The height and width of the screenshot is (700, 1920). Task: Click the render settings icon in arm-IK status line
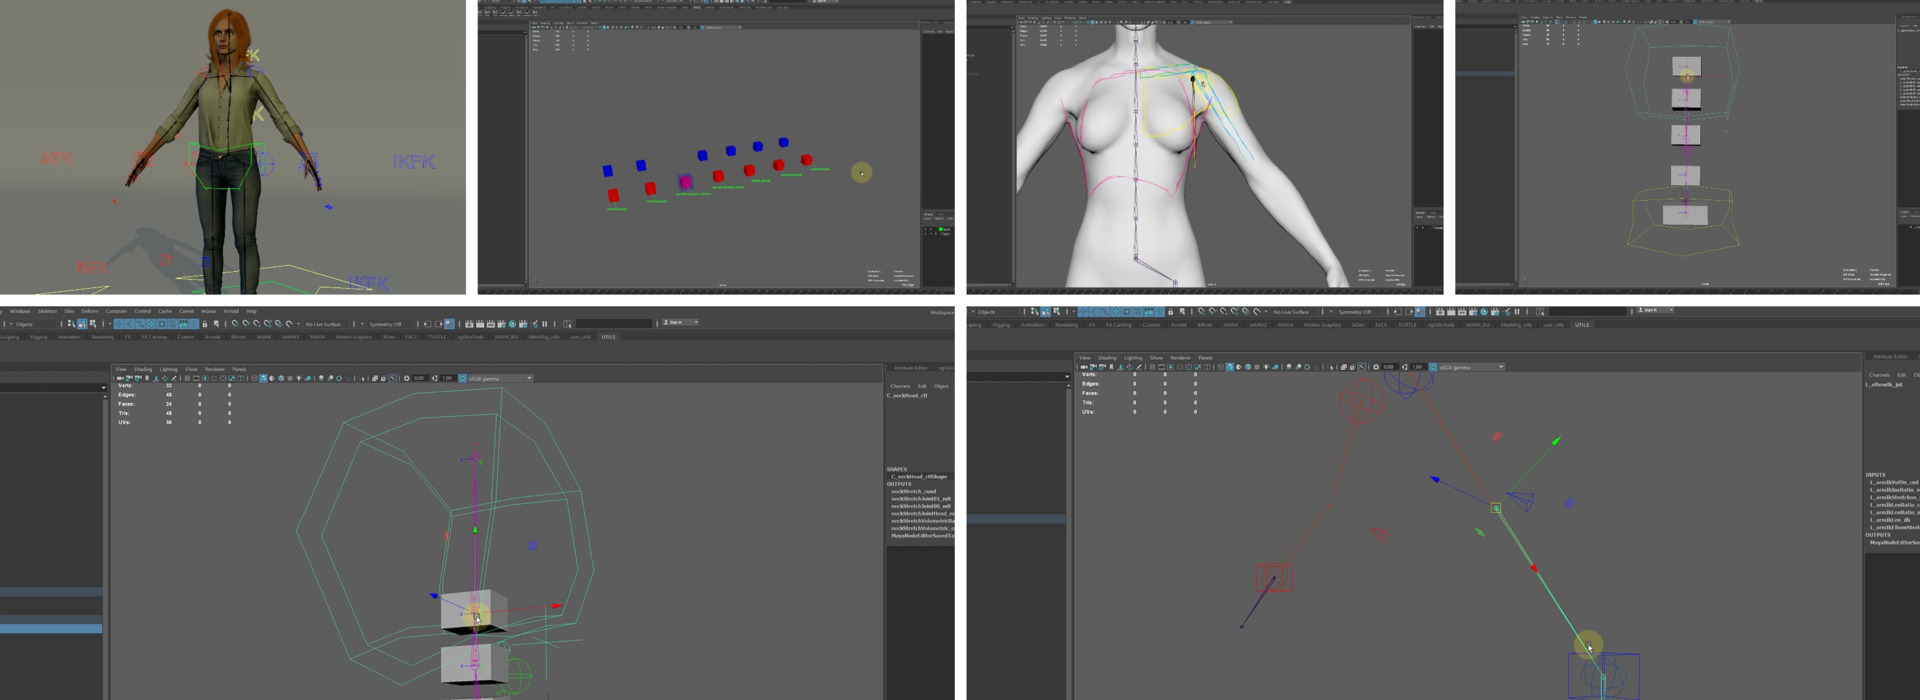[x=1473, y=312]
